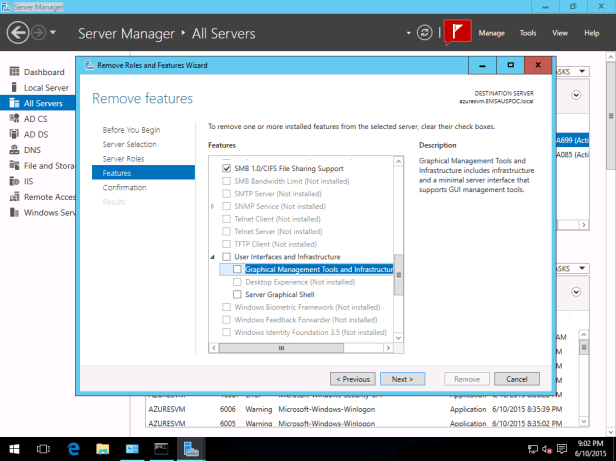Click the Next button
Image resolution: width=616 pixels, height=461 pixels.
pyautogui.click(x=402, y=379)
